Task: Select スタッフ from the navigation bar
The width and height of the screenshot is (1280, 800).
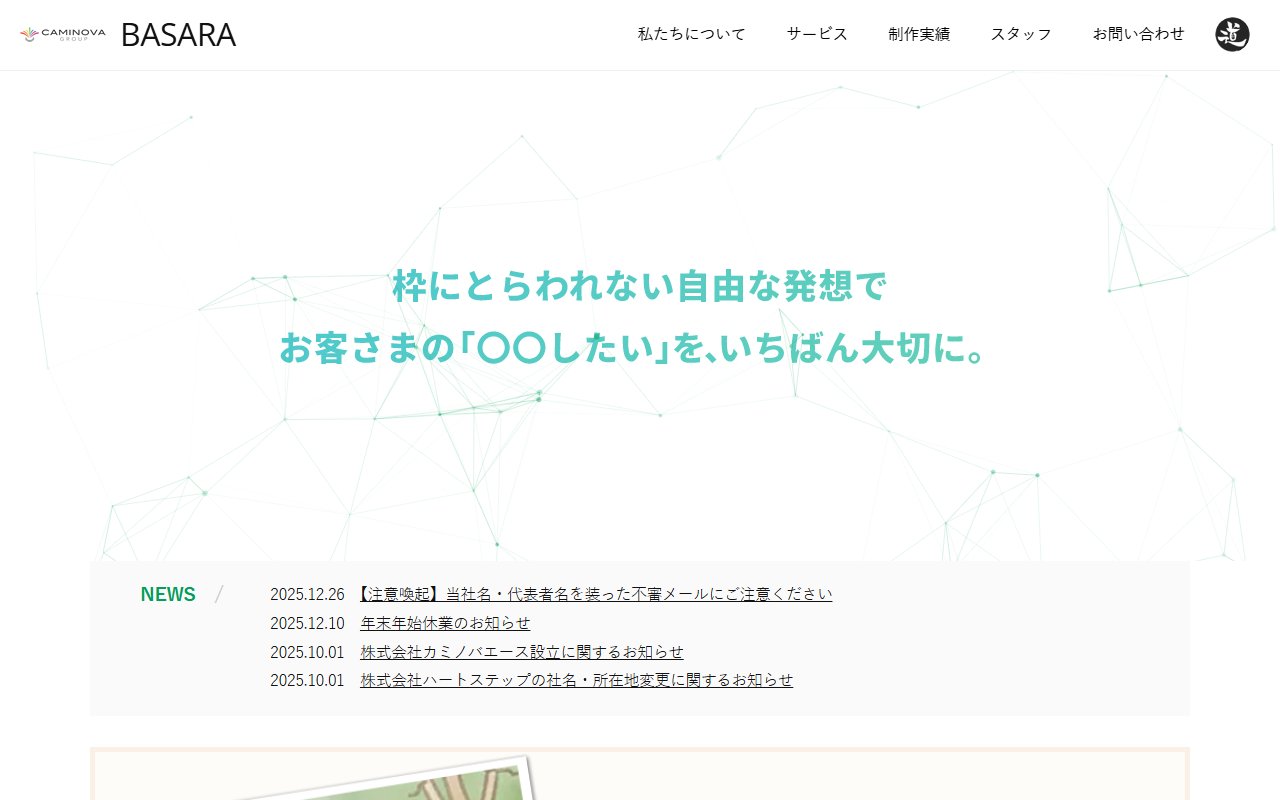Action: coord(1021,34)
